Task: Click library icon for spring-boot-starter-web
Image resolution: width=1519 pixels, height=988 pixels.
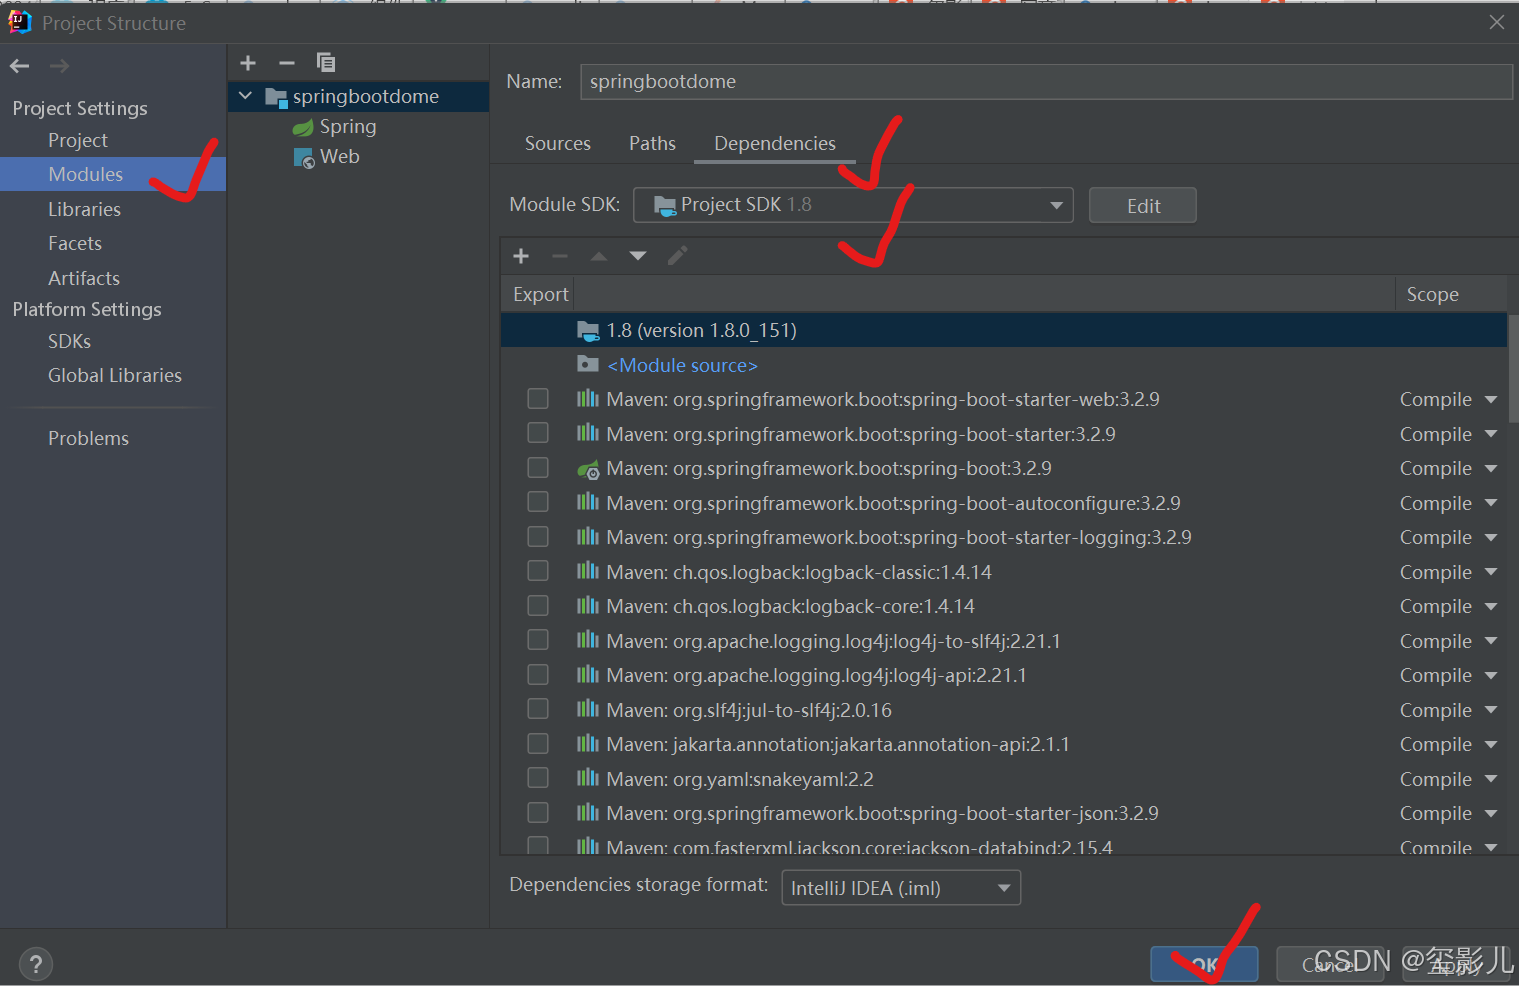Action: pyautogui.click(x=588, y=399)
